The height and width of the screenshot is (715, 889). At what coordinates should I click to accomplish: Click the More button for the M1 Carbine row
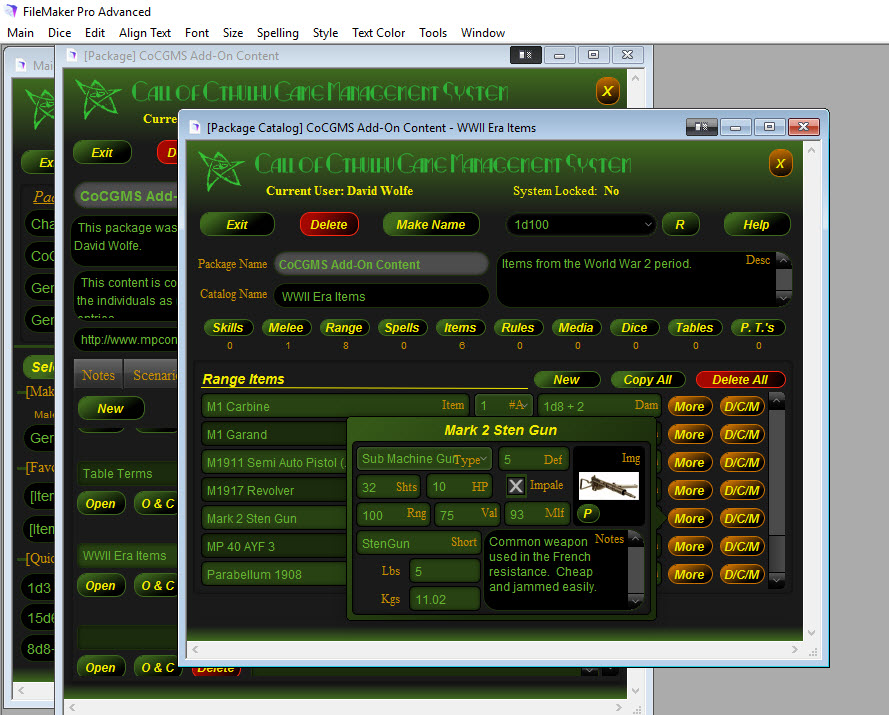pos(689,407)
